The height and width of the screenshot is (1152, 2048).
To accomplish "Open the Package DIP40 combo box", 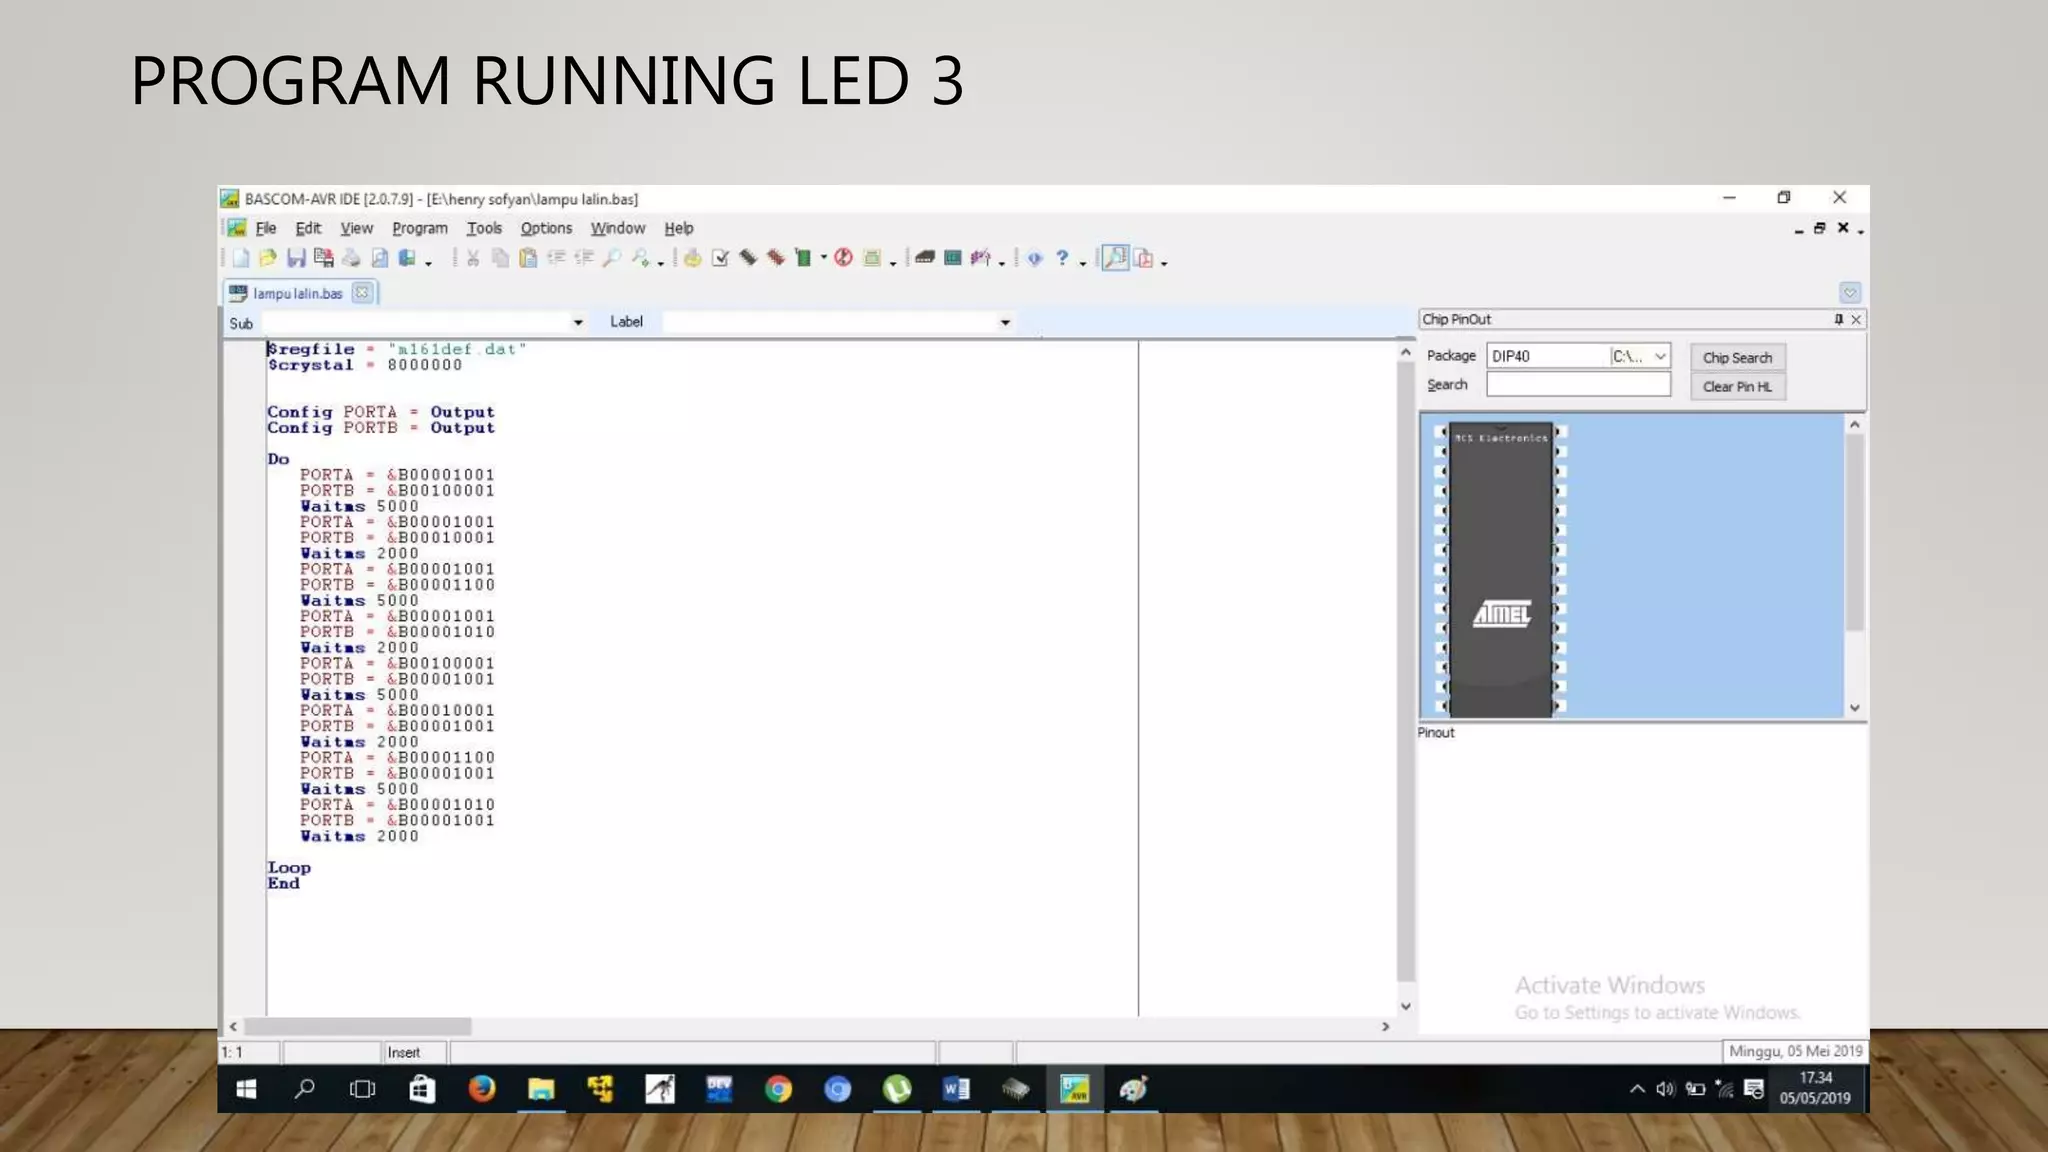I will (x=1660, y=356).
